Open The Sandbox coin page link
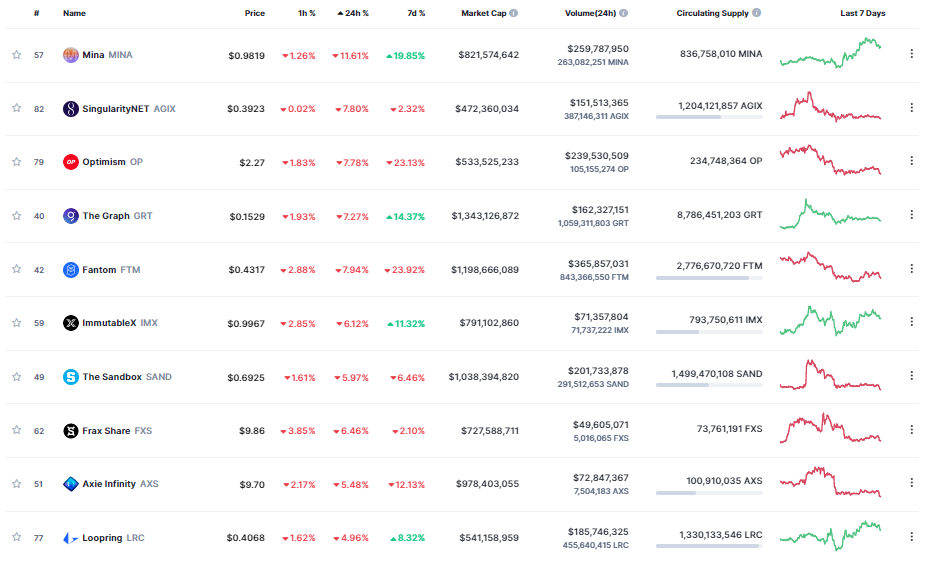This screenshot has width=935, height=564. click(x=112, y=377)
